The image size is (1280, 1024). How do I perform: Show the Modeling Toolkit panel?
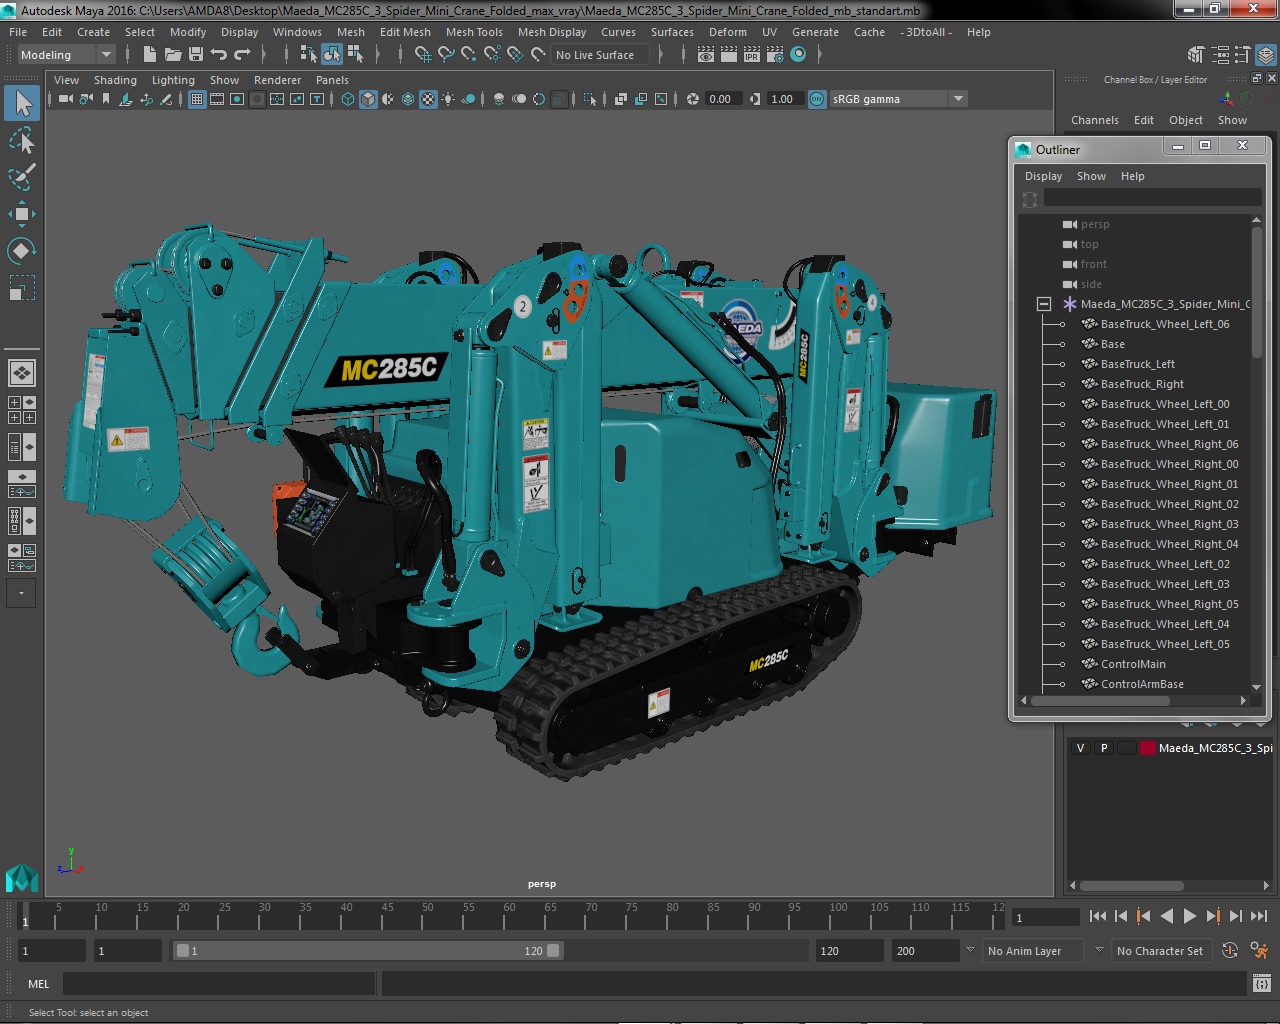pyautogui.click(x=1196, y=55)
